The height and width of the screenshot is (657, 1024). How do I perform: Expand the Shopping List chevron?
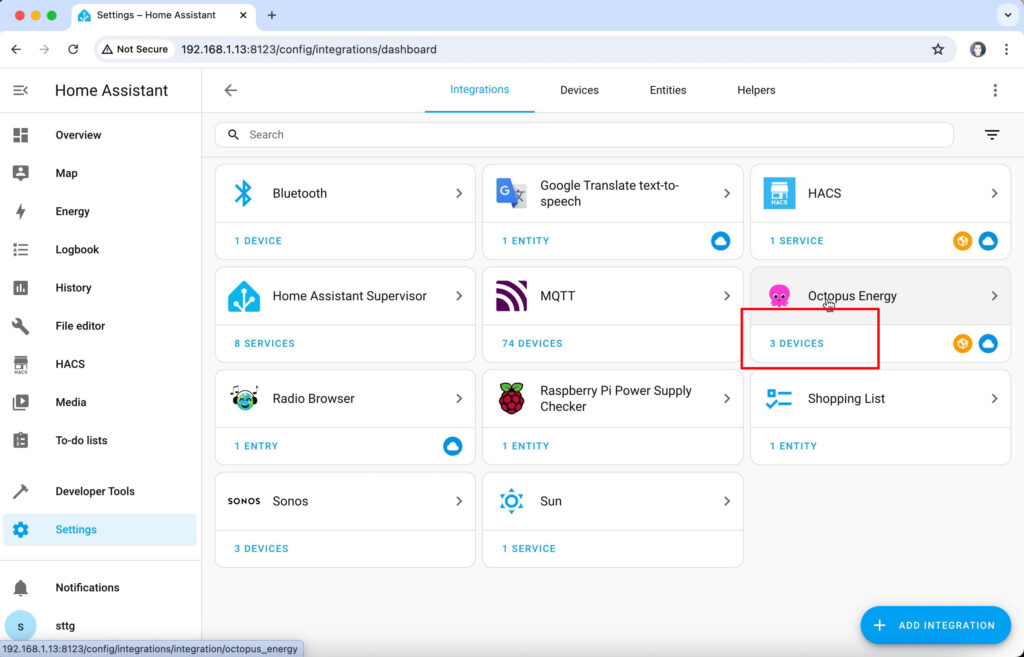(995, 398)
